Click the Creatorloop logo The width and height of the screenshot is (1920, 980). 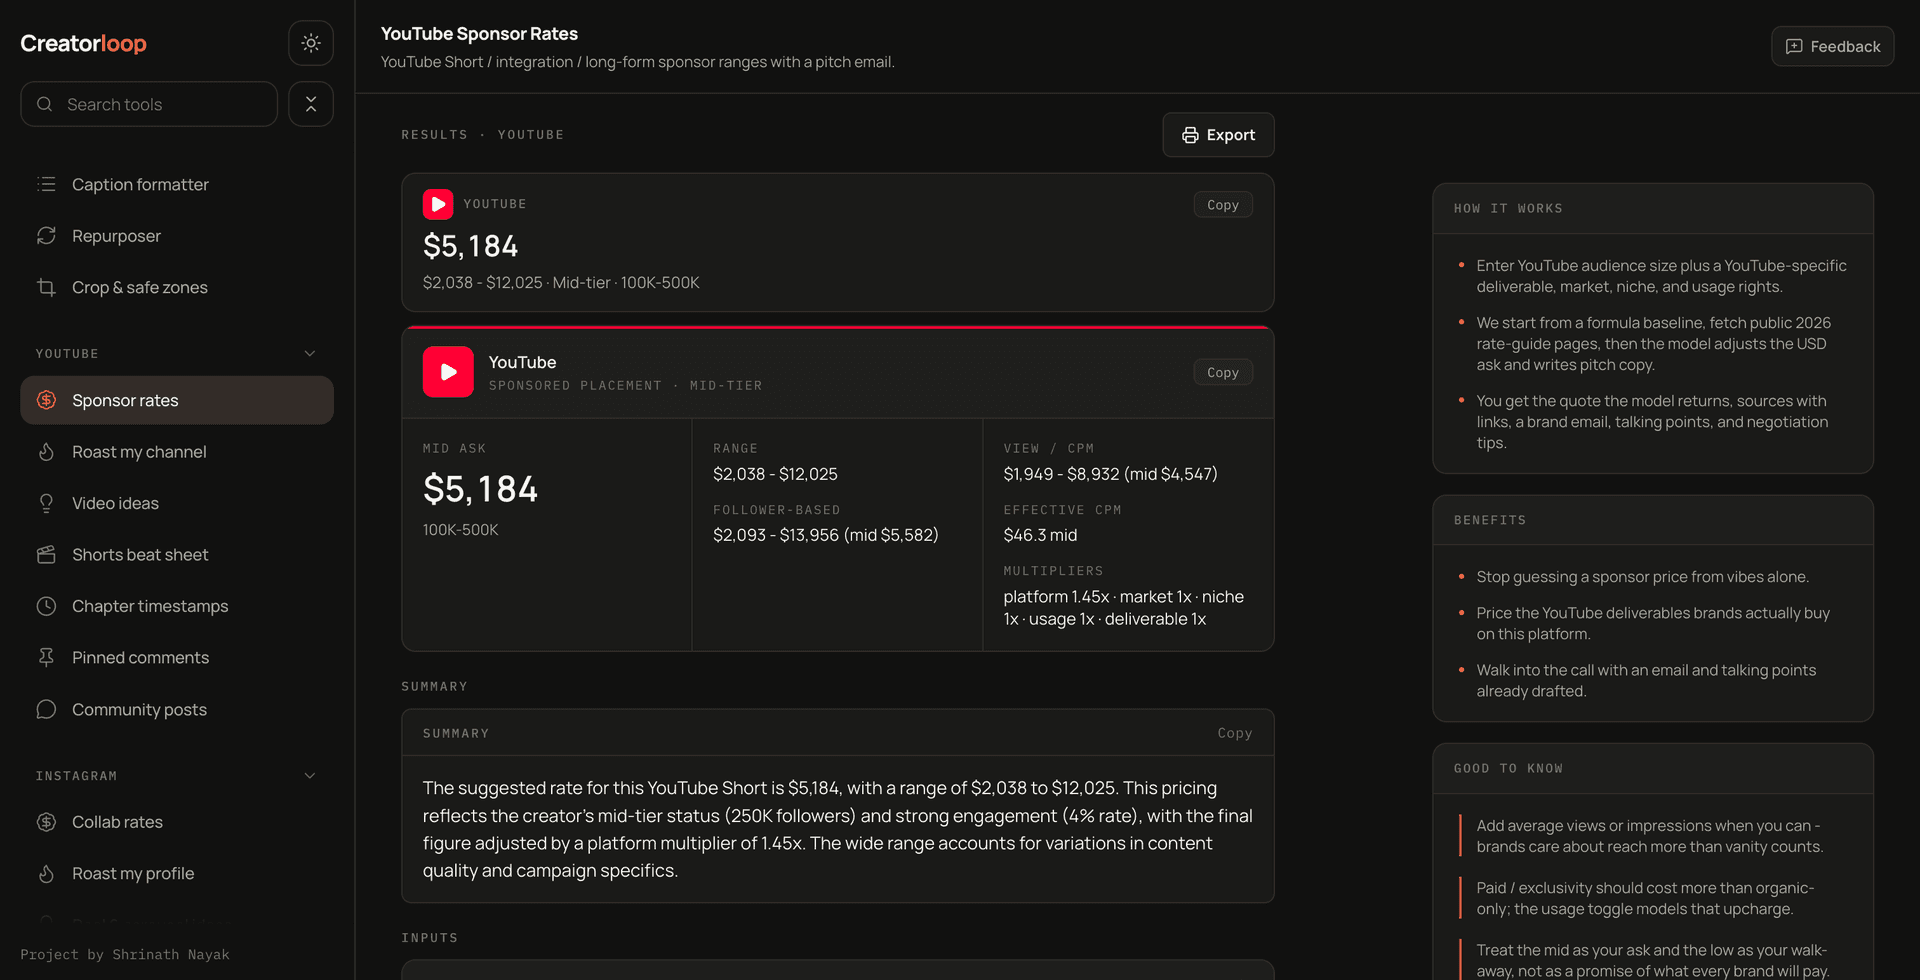84,43
